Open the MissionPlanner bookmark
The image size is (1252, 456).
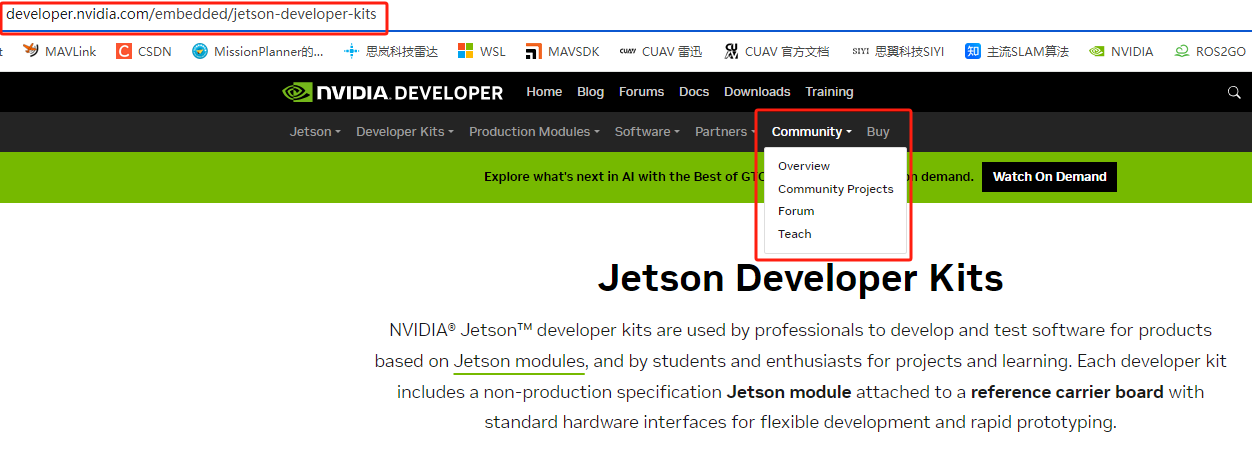[258, 51]
